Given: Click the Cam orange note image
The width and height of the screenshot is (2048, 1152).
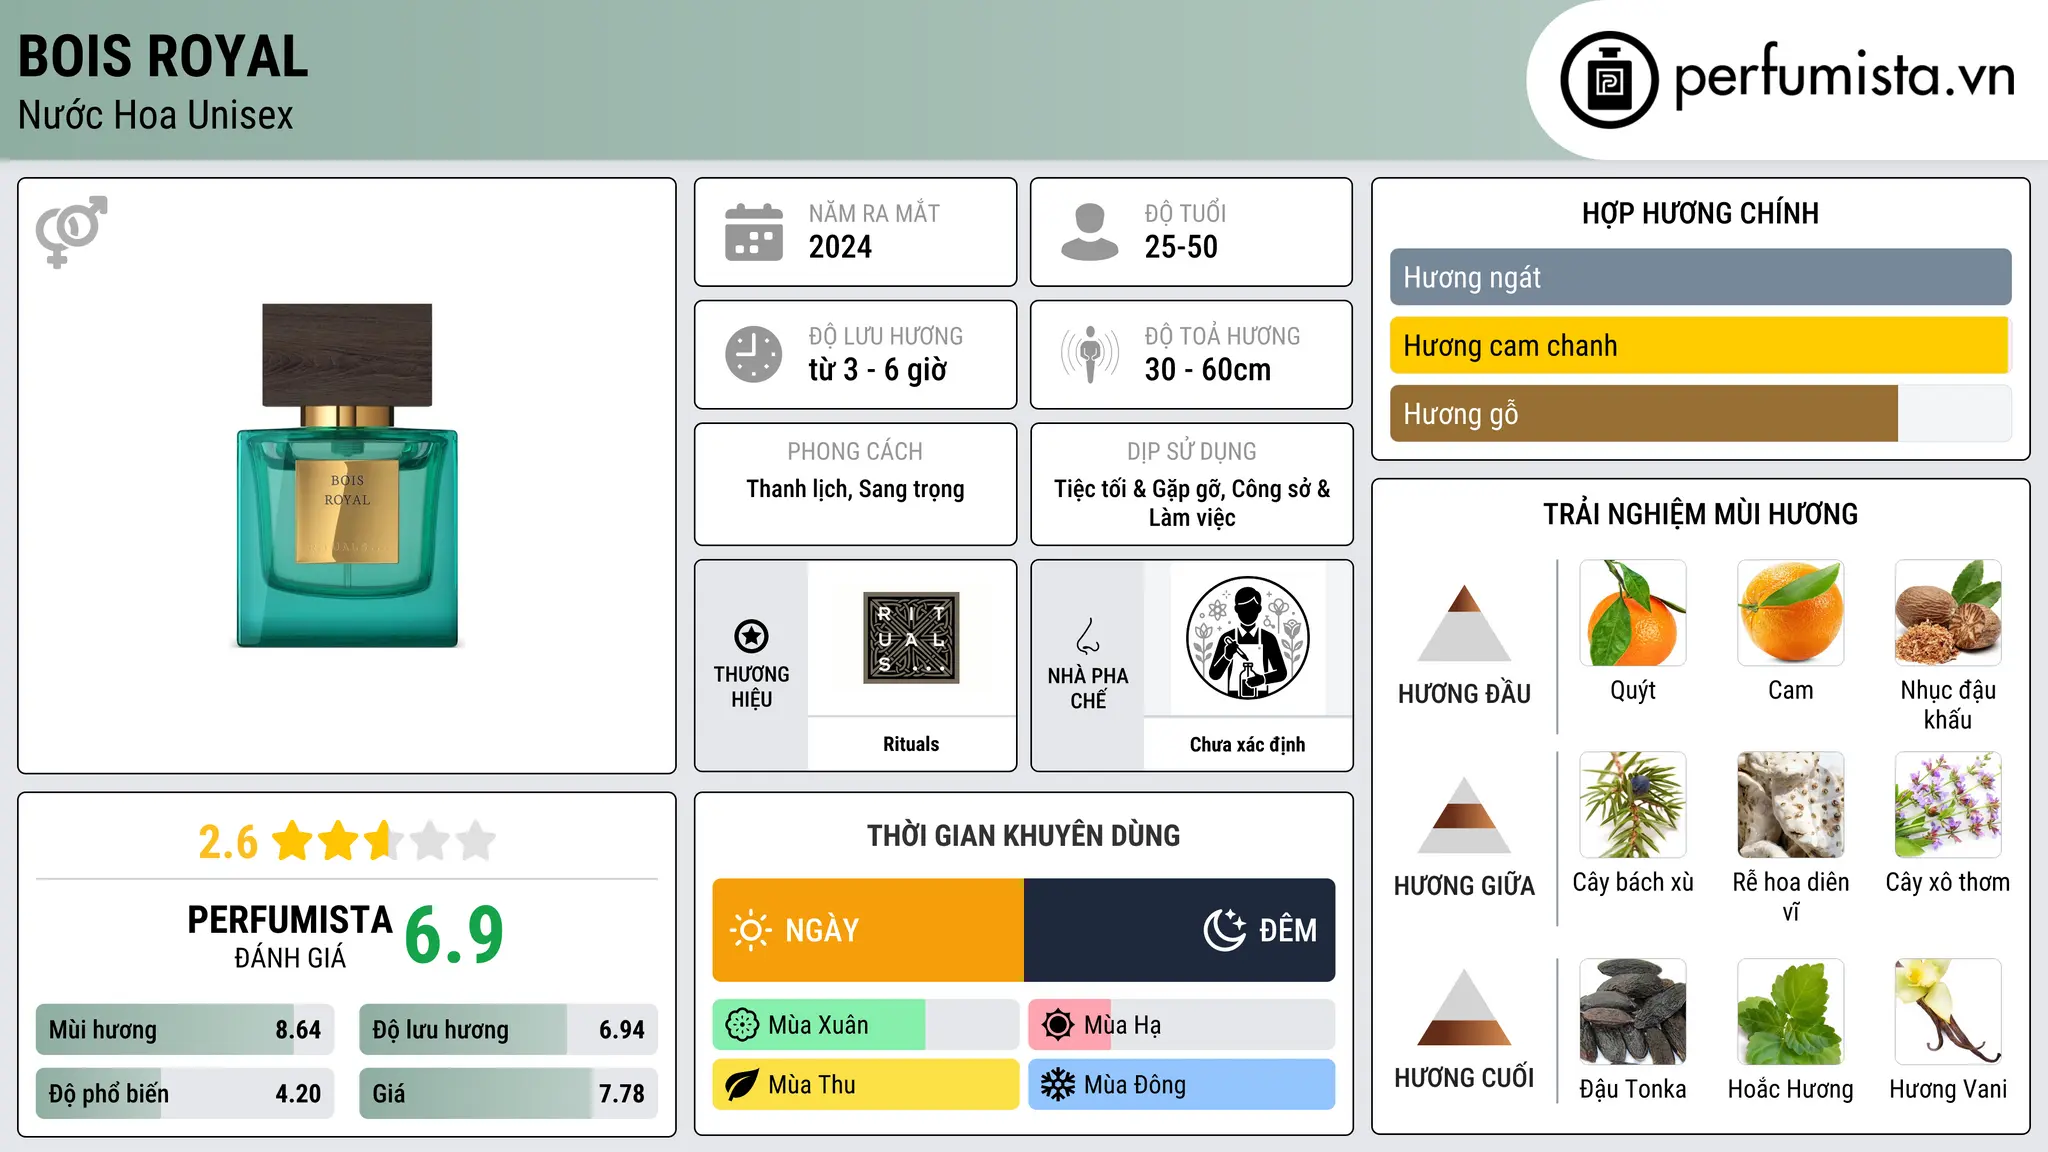Looking at the screenshot, I should pos(1790,613).
